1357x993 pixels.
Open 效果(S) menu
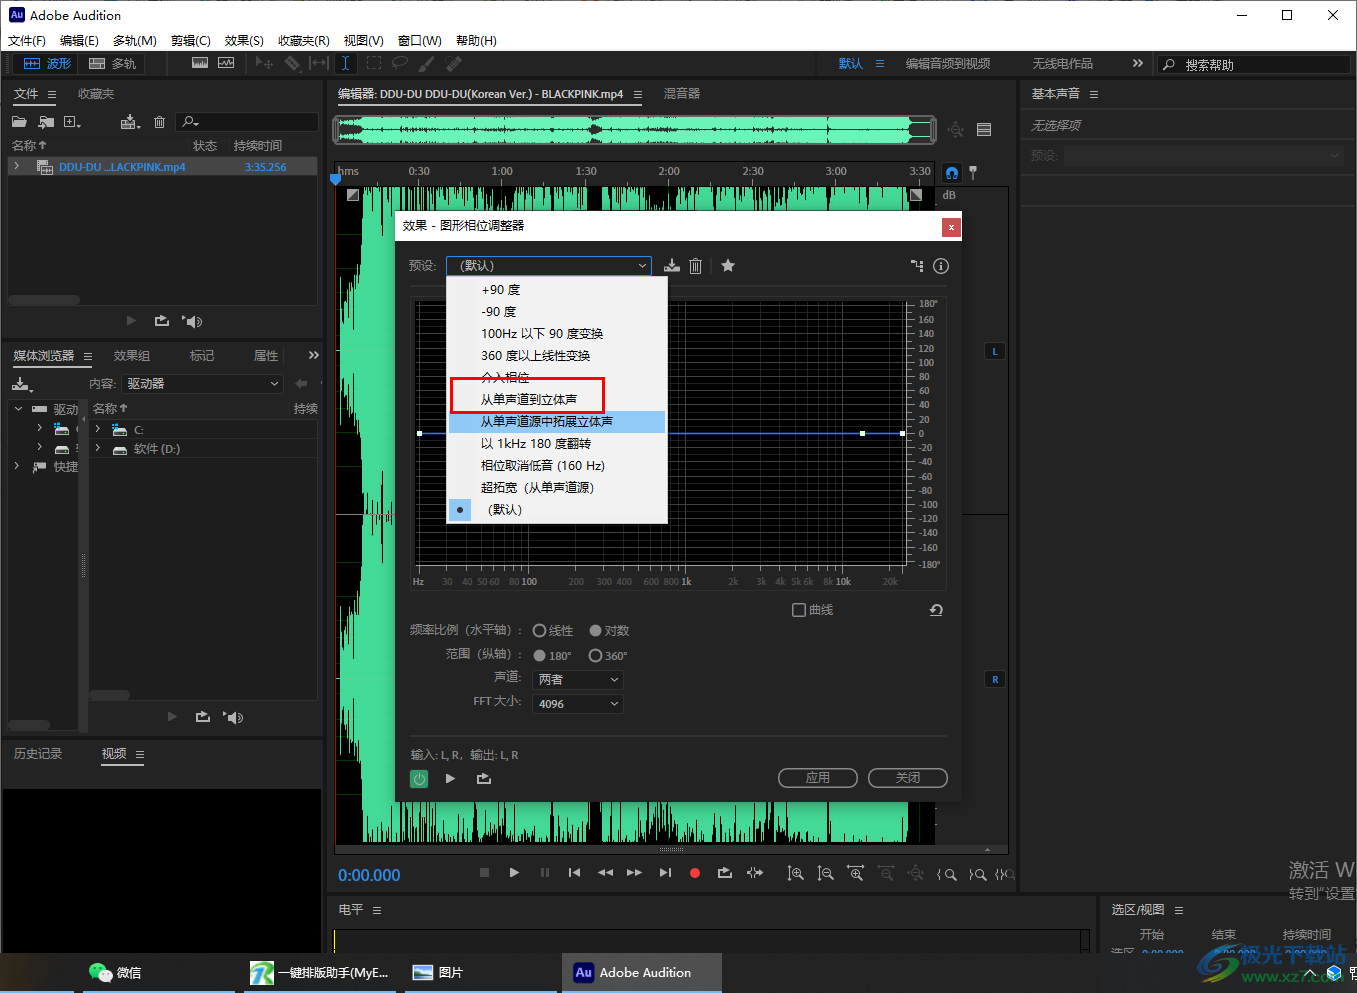pyautogui.click(x=244, y=41)
